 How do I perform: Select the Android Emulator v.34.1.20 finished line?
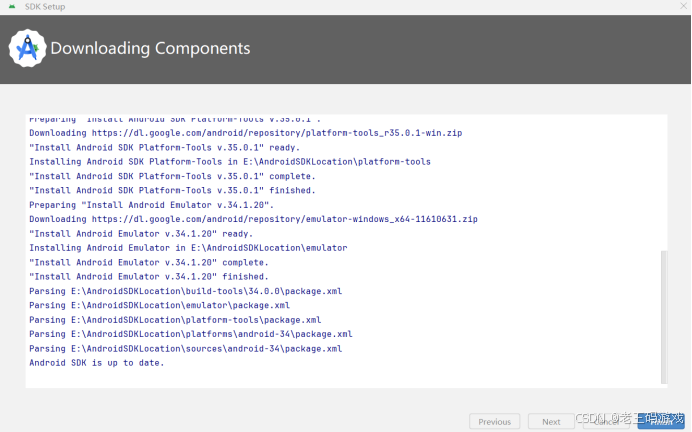click(x=149, y=276)
